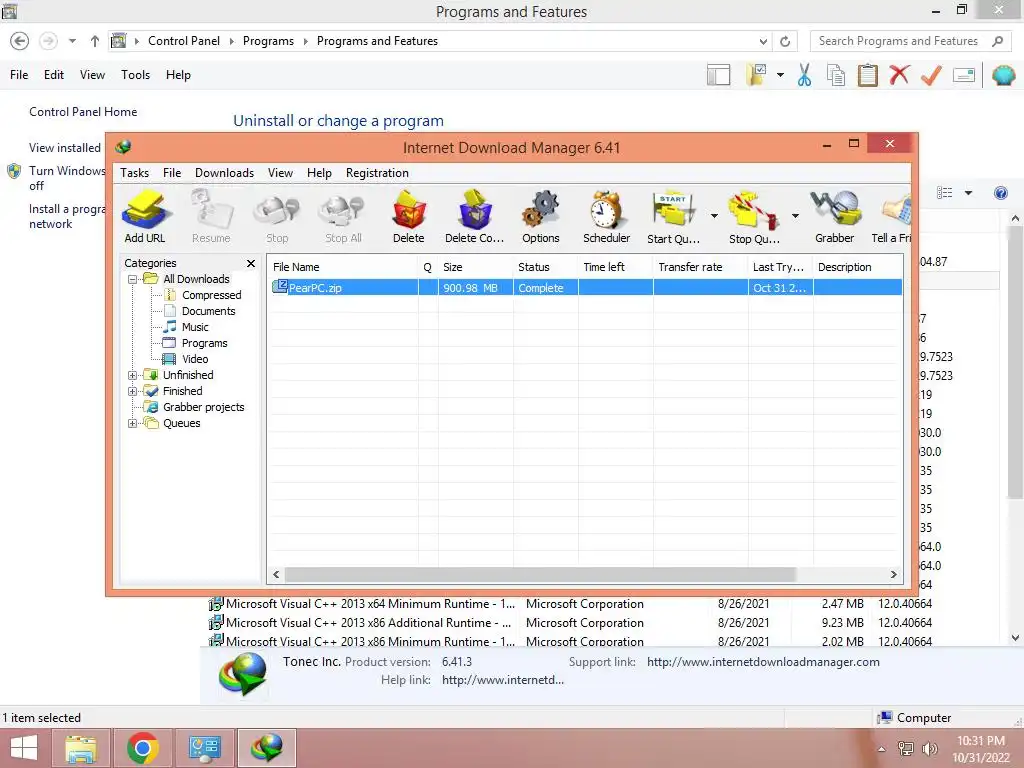Viewport: 1024px width, 768px height.
Task: Open the folder options dropdown arrow in toolbar
Action: [780, 75]
